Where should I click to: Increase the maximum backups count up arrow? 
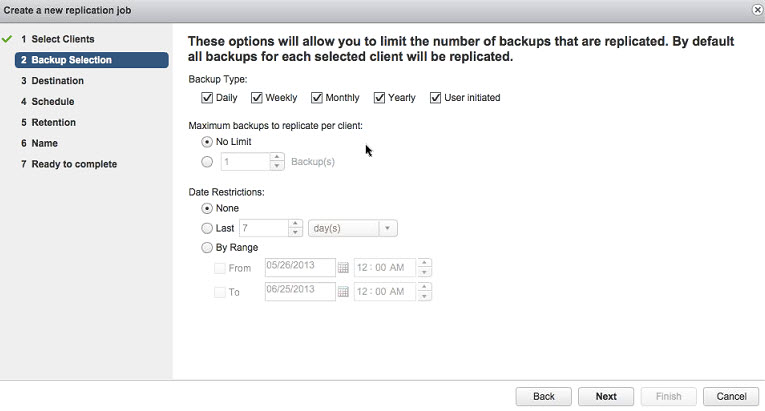click(277, 157)
